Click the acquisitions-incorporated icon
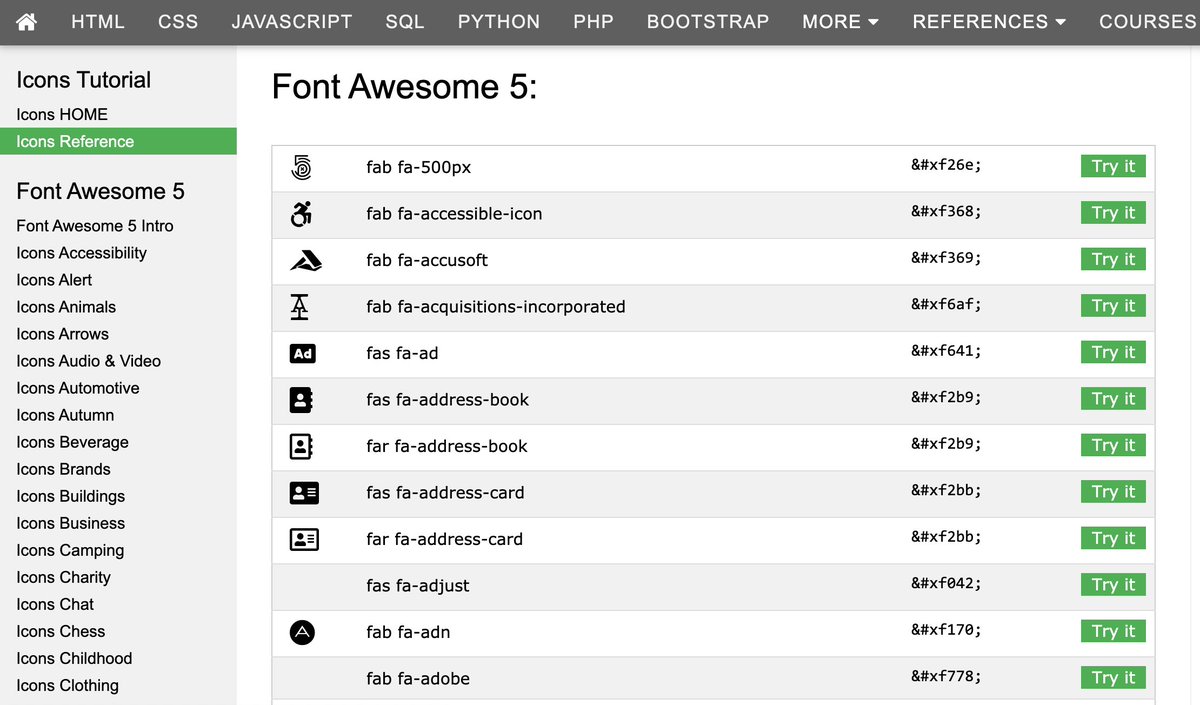Viewport: 1200px width, 705px height. (x=299, y=306)
